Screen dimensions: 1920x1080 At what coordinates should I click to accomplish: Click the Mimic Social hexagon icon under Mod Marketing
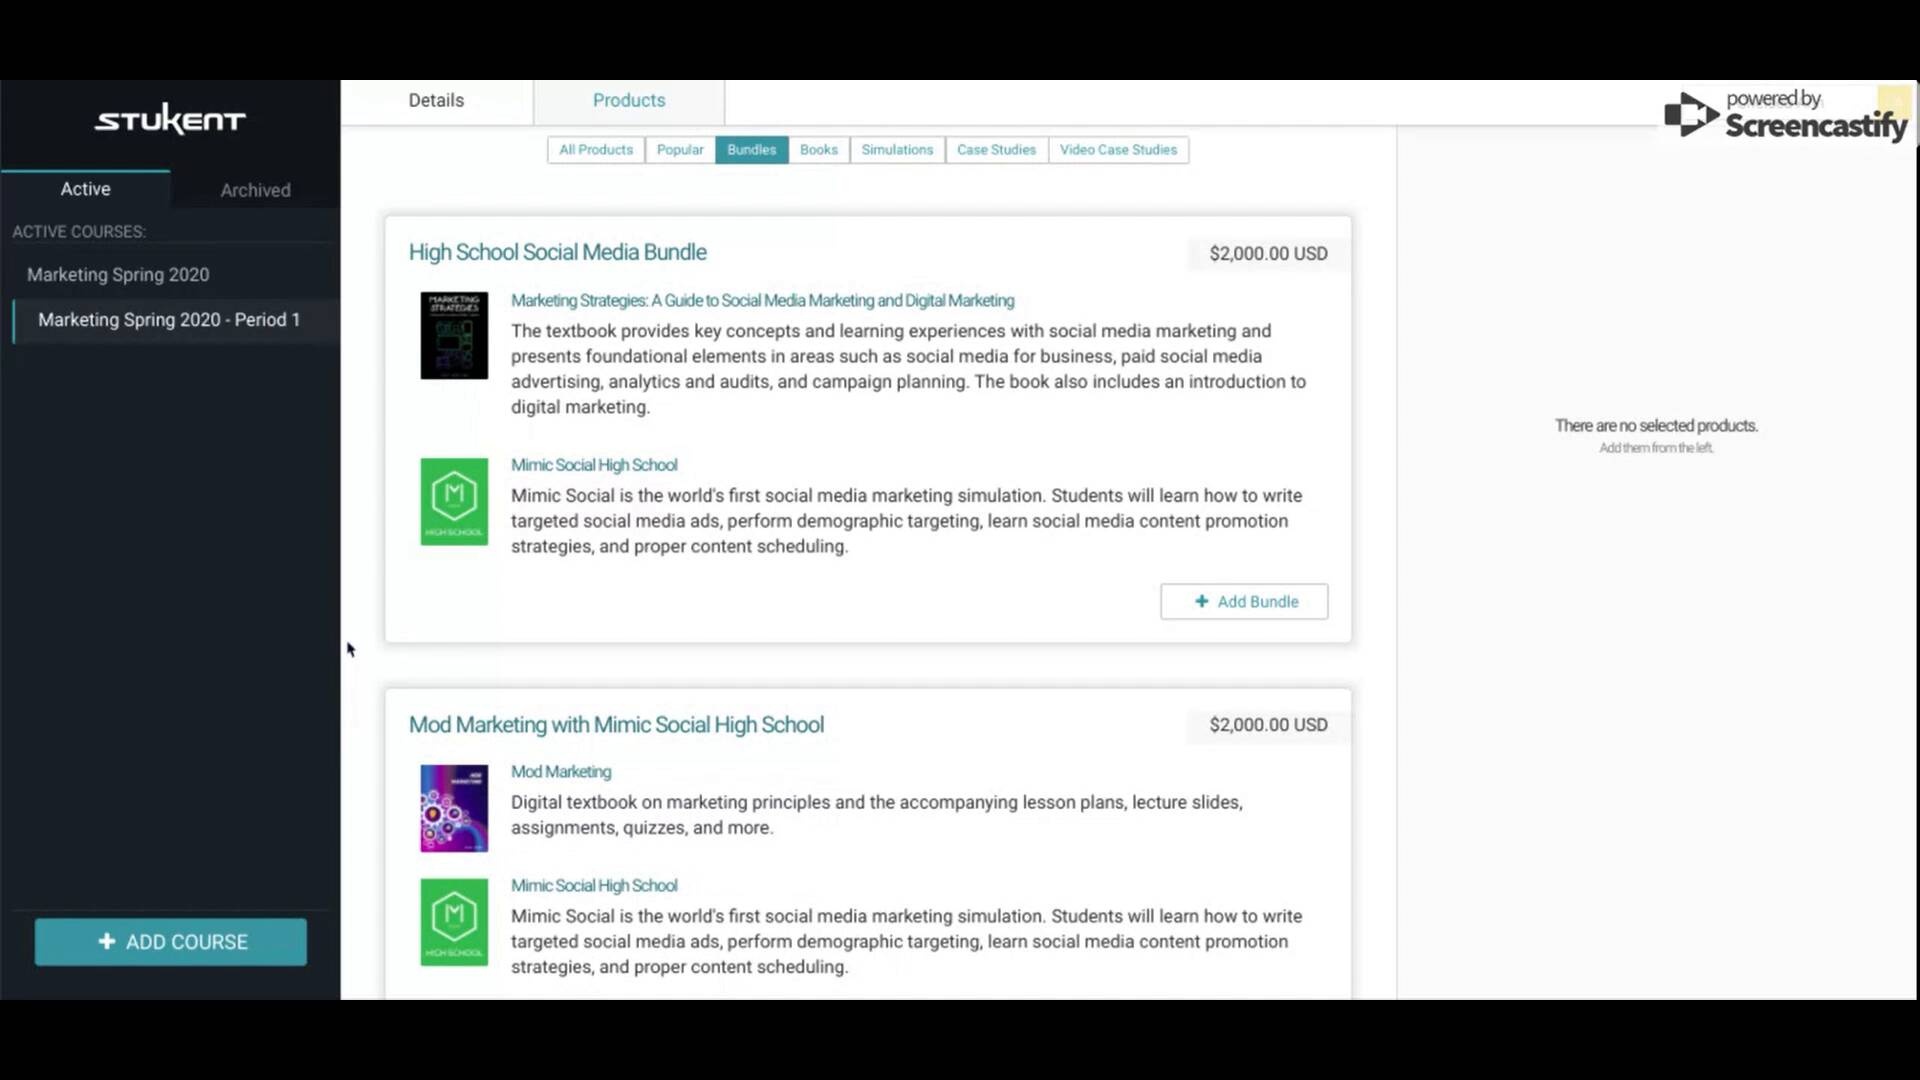pos(454,922)
